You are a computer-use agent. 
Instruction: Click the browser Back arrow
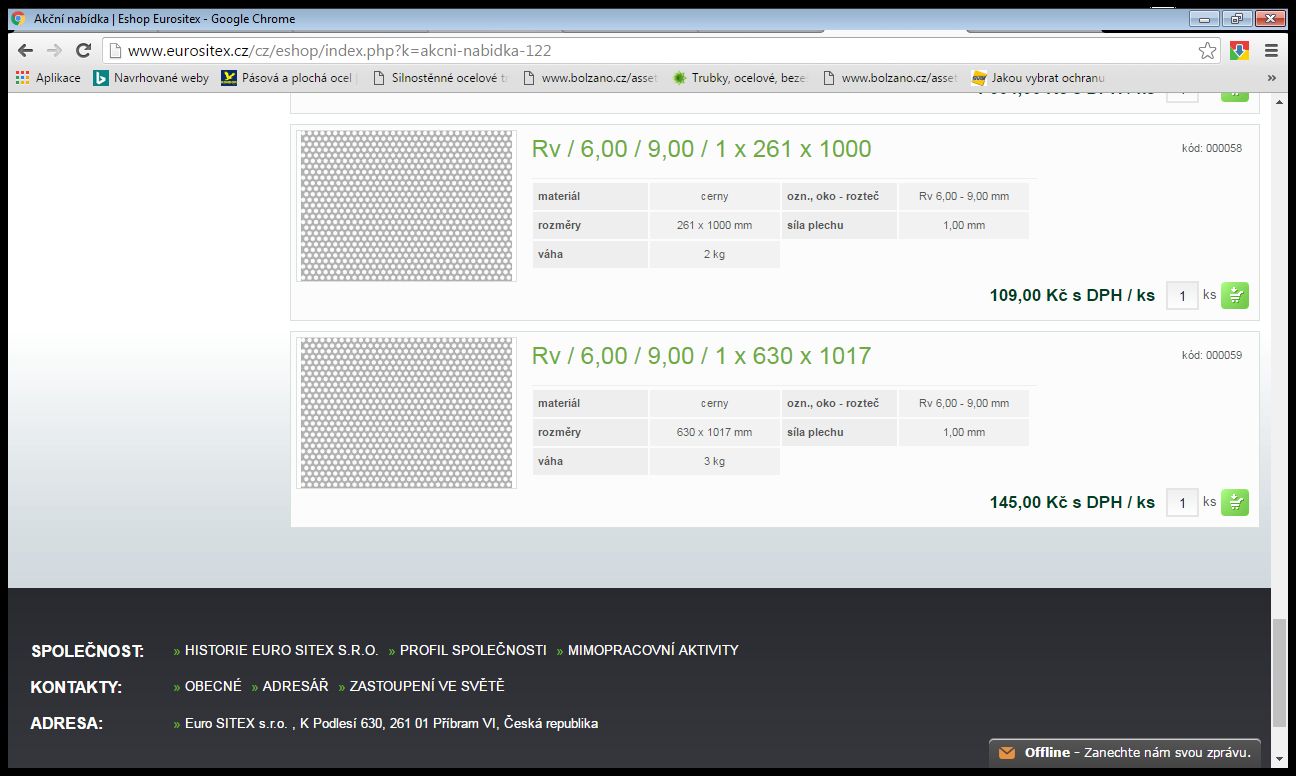tap(25, 51)
